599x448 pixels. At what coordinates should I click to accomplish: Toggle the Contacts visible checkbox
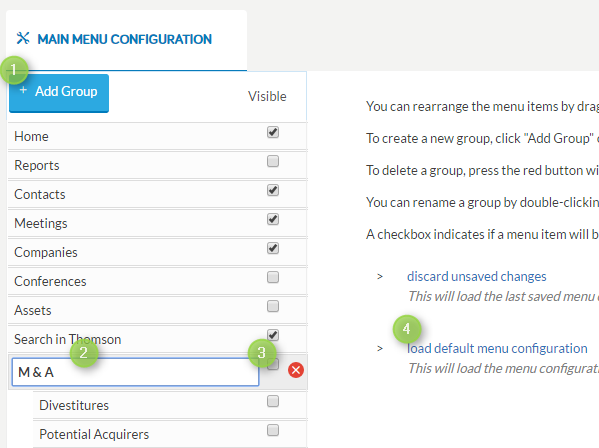click(x=273, y=190)
